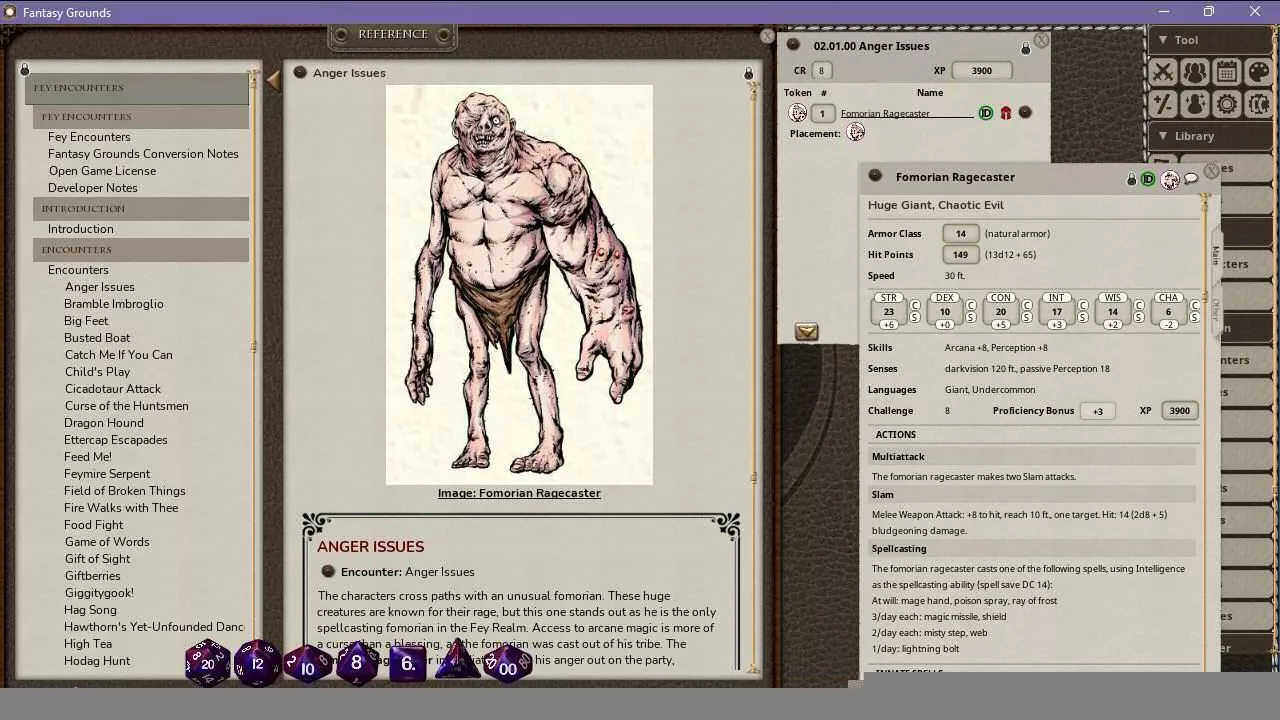The height and width of the screenshot is (720, 1280).
Task: Open the Colors palette tool icon
Action: (1259, 72)
